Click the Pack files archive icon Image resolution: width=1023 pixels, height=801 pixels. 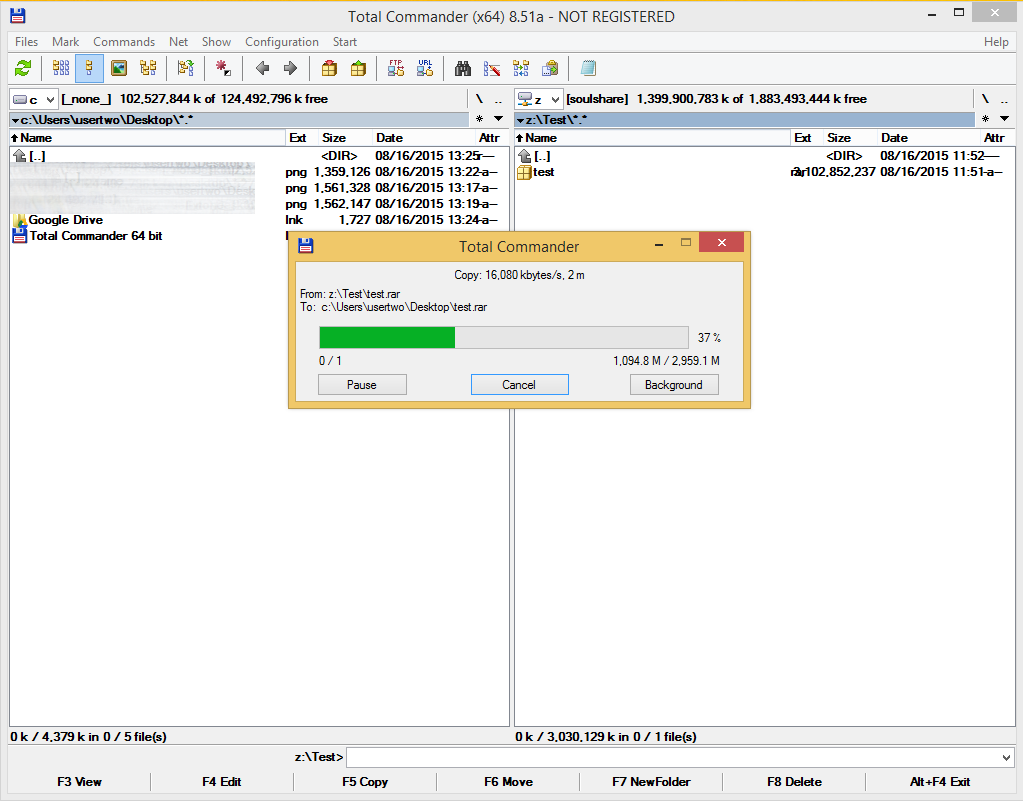(x=329, y=68)
